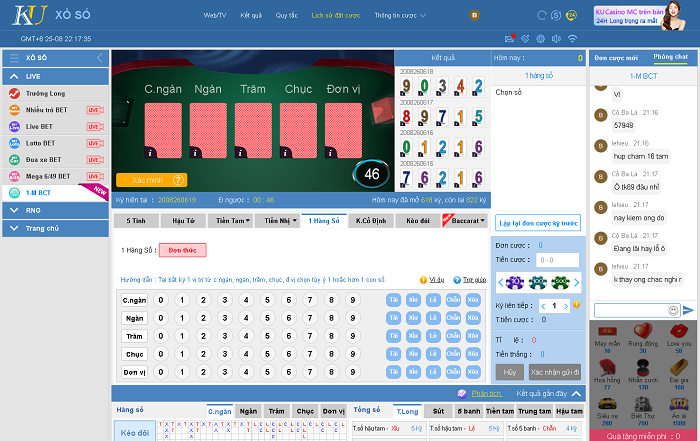Screen dimensions: 700x441
Task: Click the refresh balance icon
Action: tap(543, 16)
